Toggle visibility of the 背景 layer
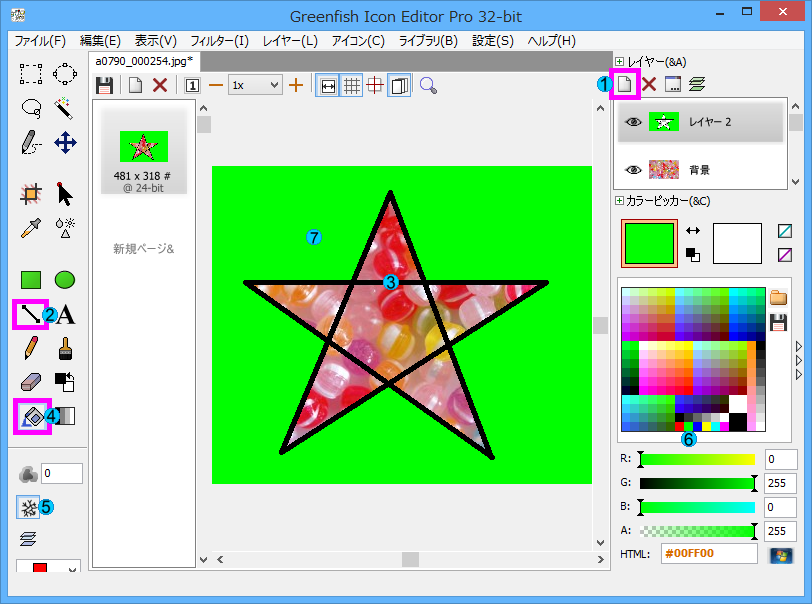The image size is (812, 604). (632, 170)
